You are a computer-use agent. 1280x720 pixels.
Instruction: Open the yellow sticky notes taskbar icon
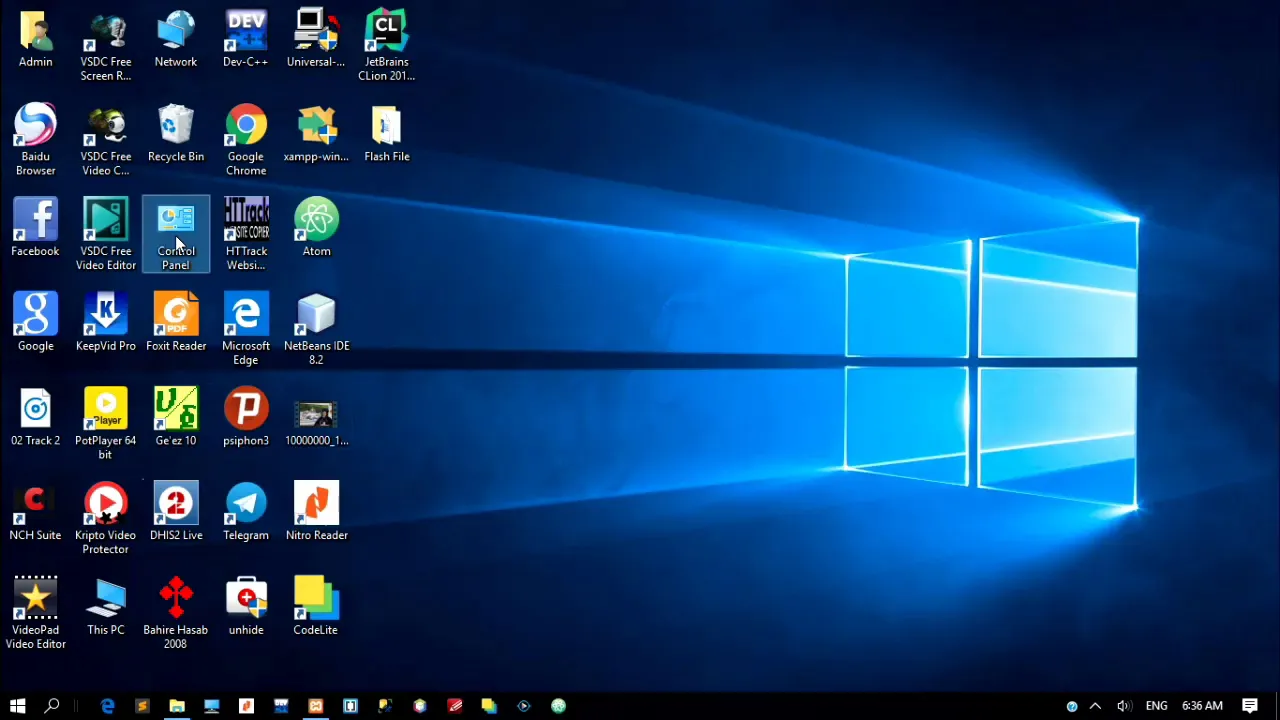(489, 706)
